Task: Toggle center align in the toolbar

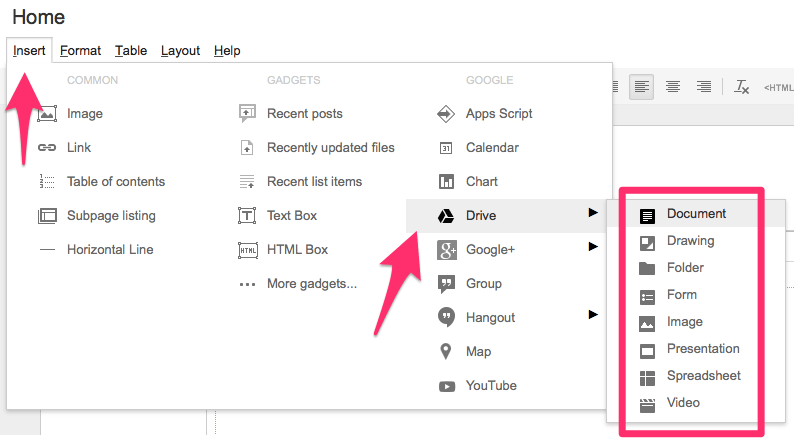Action: [673, 87]
